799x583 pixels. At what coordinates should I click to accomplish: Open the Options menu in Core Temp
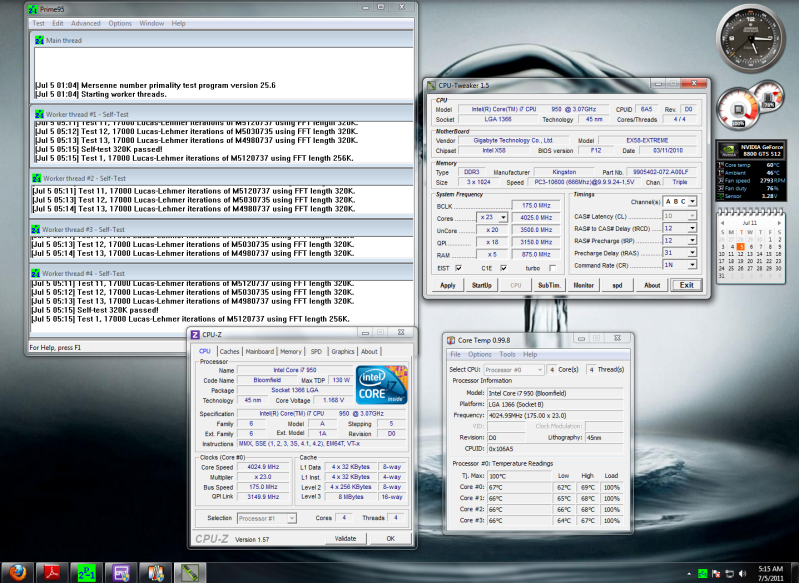tap(480, 354)
